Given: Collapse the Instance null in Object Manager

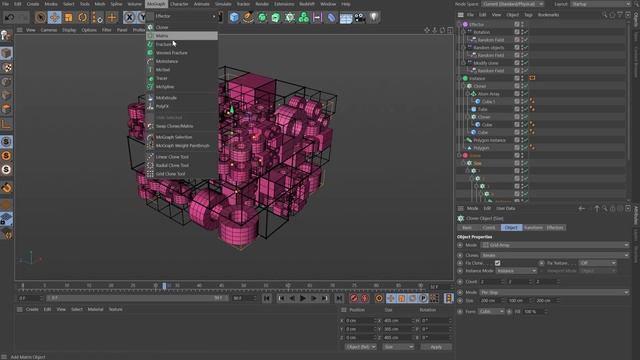Looking at the screenshot, I should point(460,78).
